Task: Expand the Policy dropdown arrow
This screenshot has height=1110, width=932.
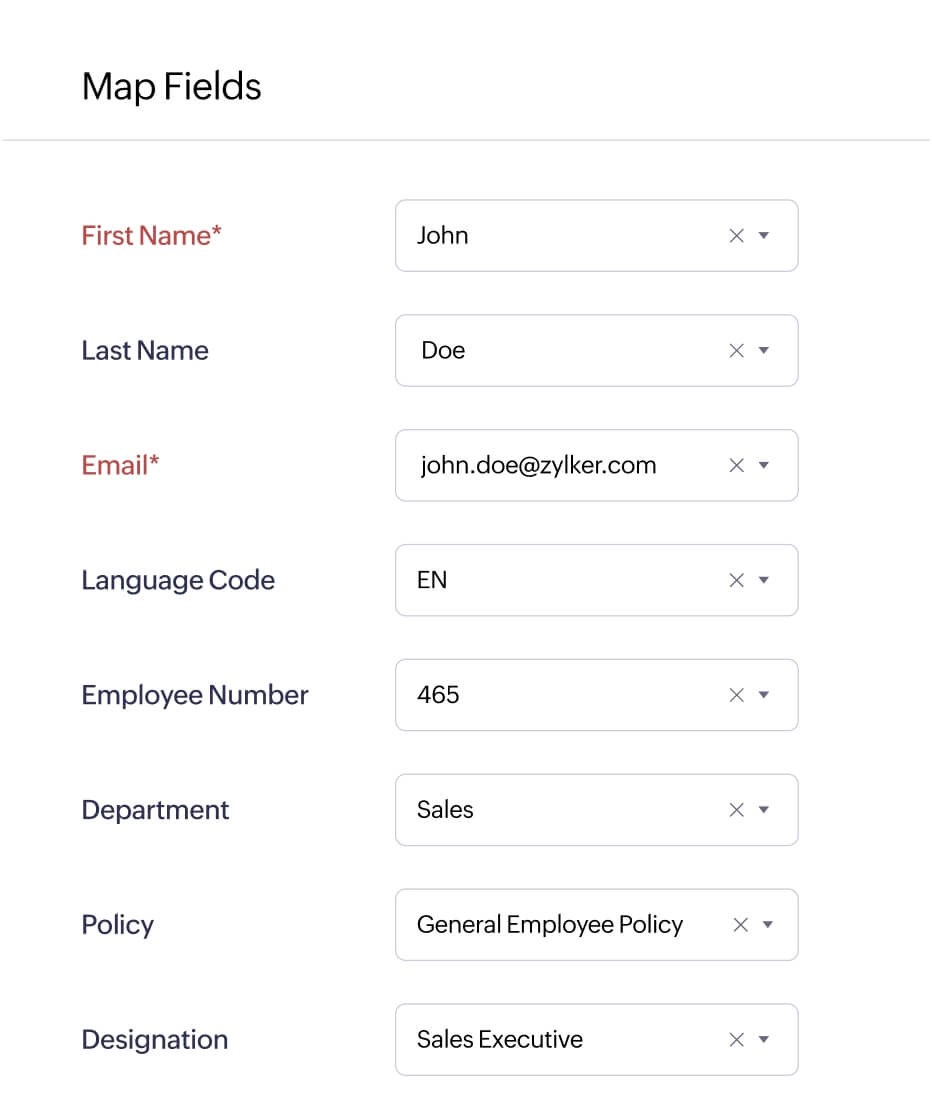Action: point(768,925)
